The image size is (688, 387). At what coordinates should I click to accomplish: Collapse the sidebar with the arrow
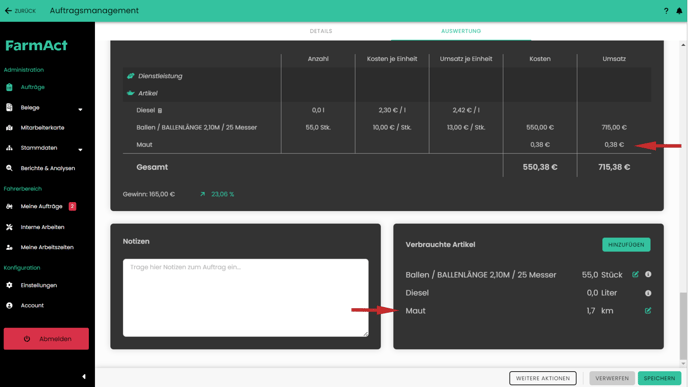tap(84, 376)
